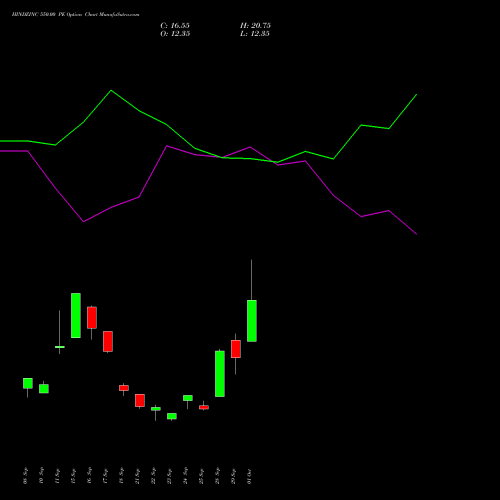500x500 pixels.
Task: Click the 28 Sep date label
Action: 218,476
